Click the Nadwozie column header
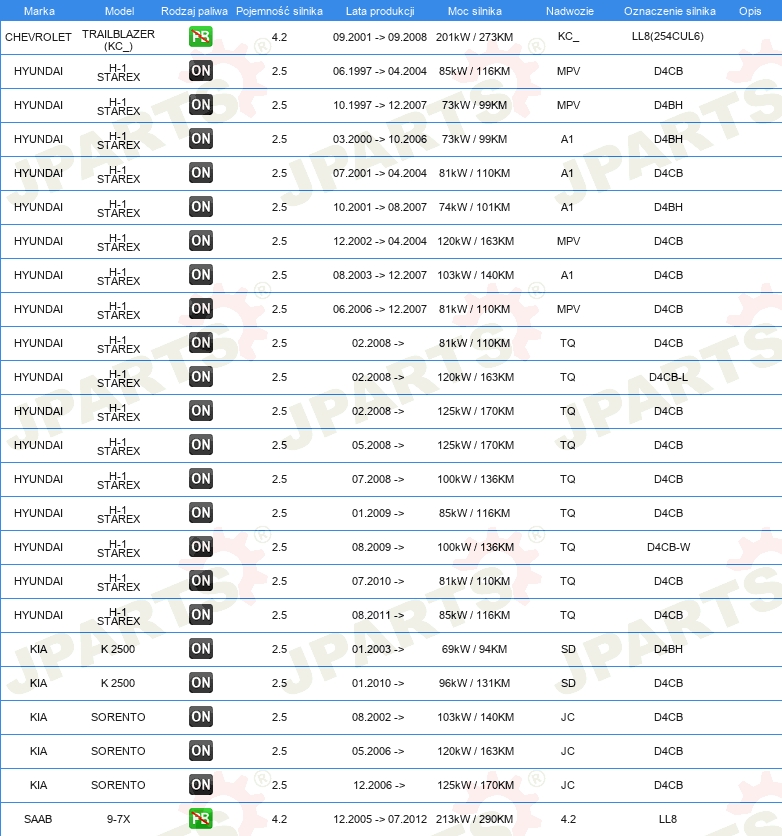Image resolution: width=782 pixels, height=836 pixels. pyautogui.click(x=569, y=11)
